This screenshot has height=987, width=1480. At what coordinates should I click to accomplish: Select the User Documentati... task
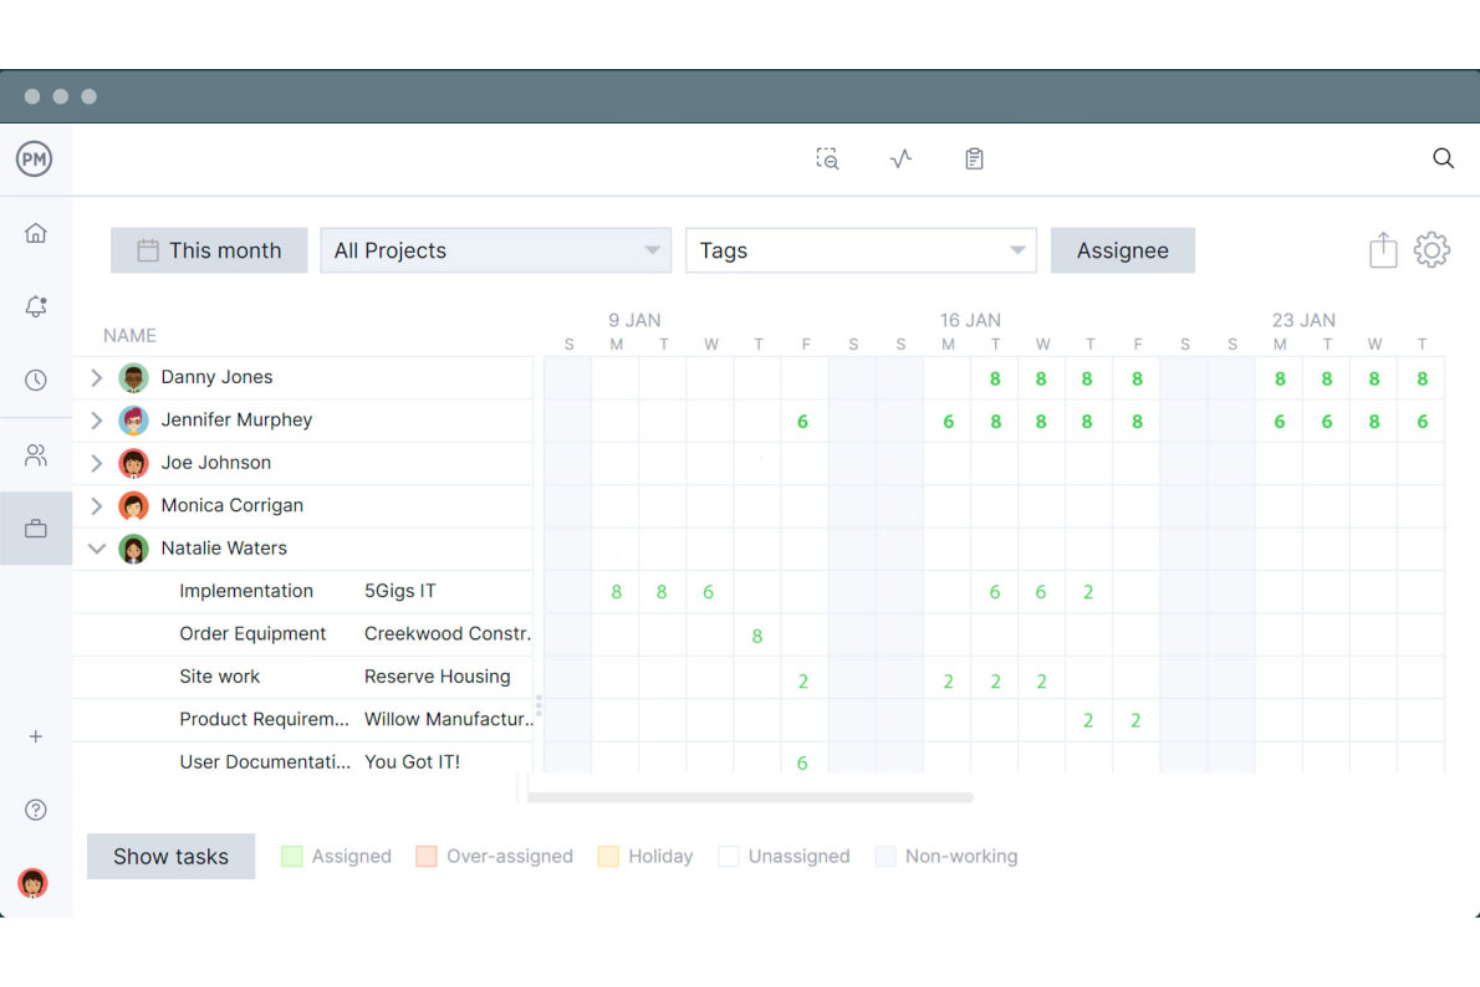pos(265,762)
